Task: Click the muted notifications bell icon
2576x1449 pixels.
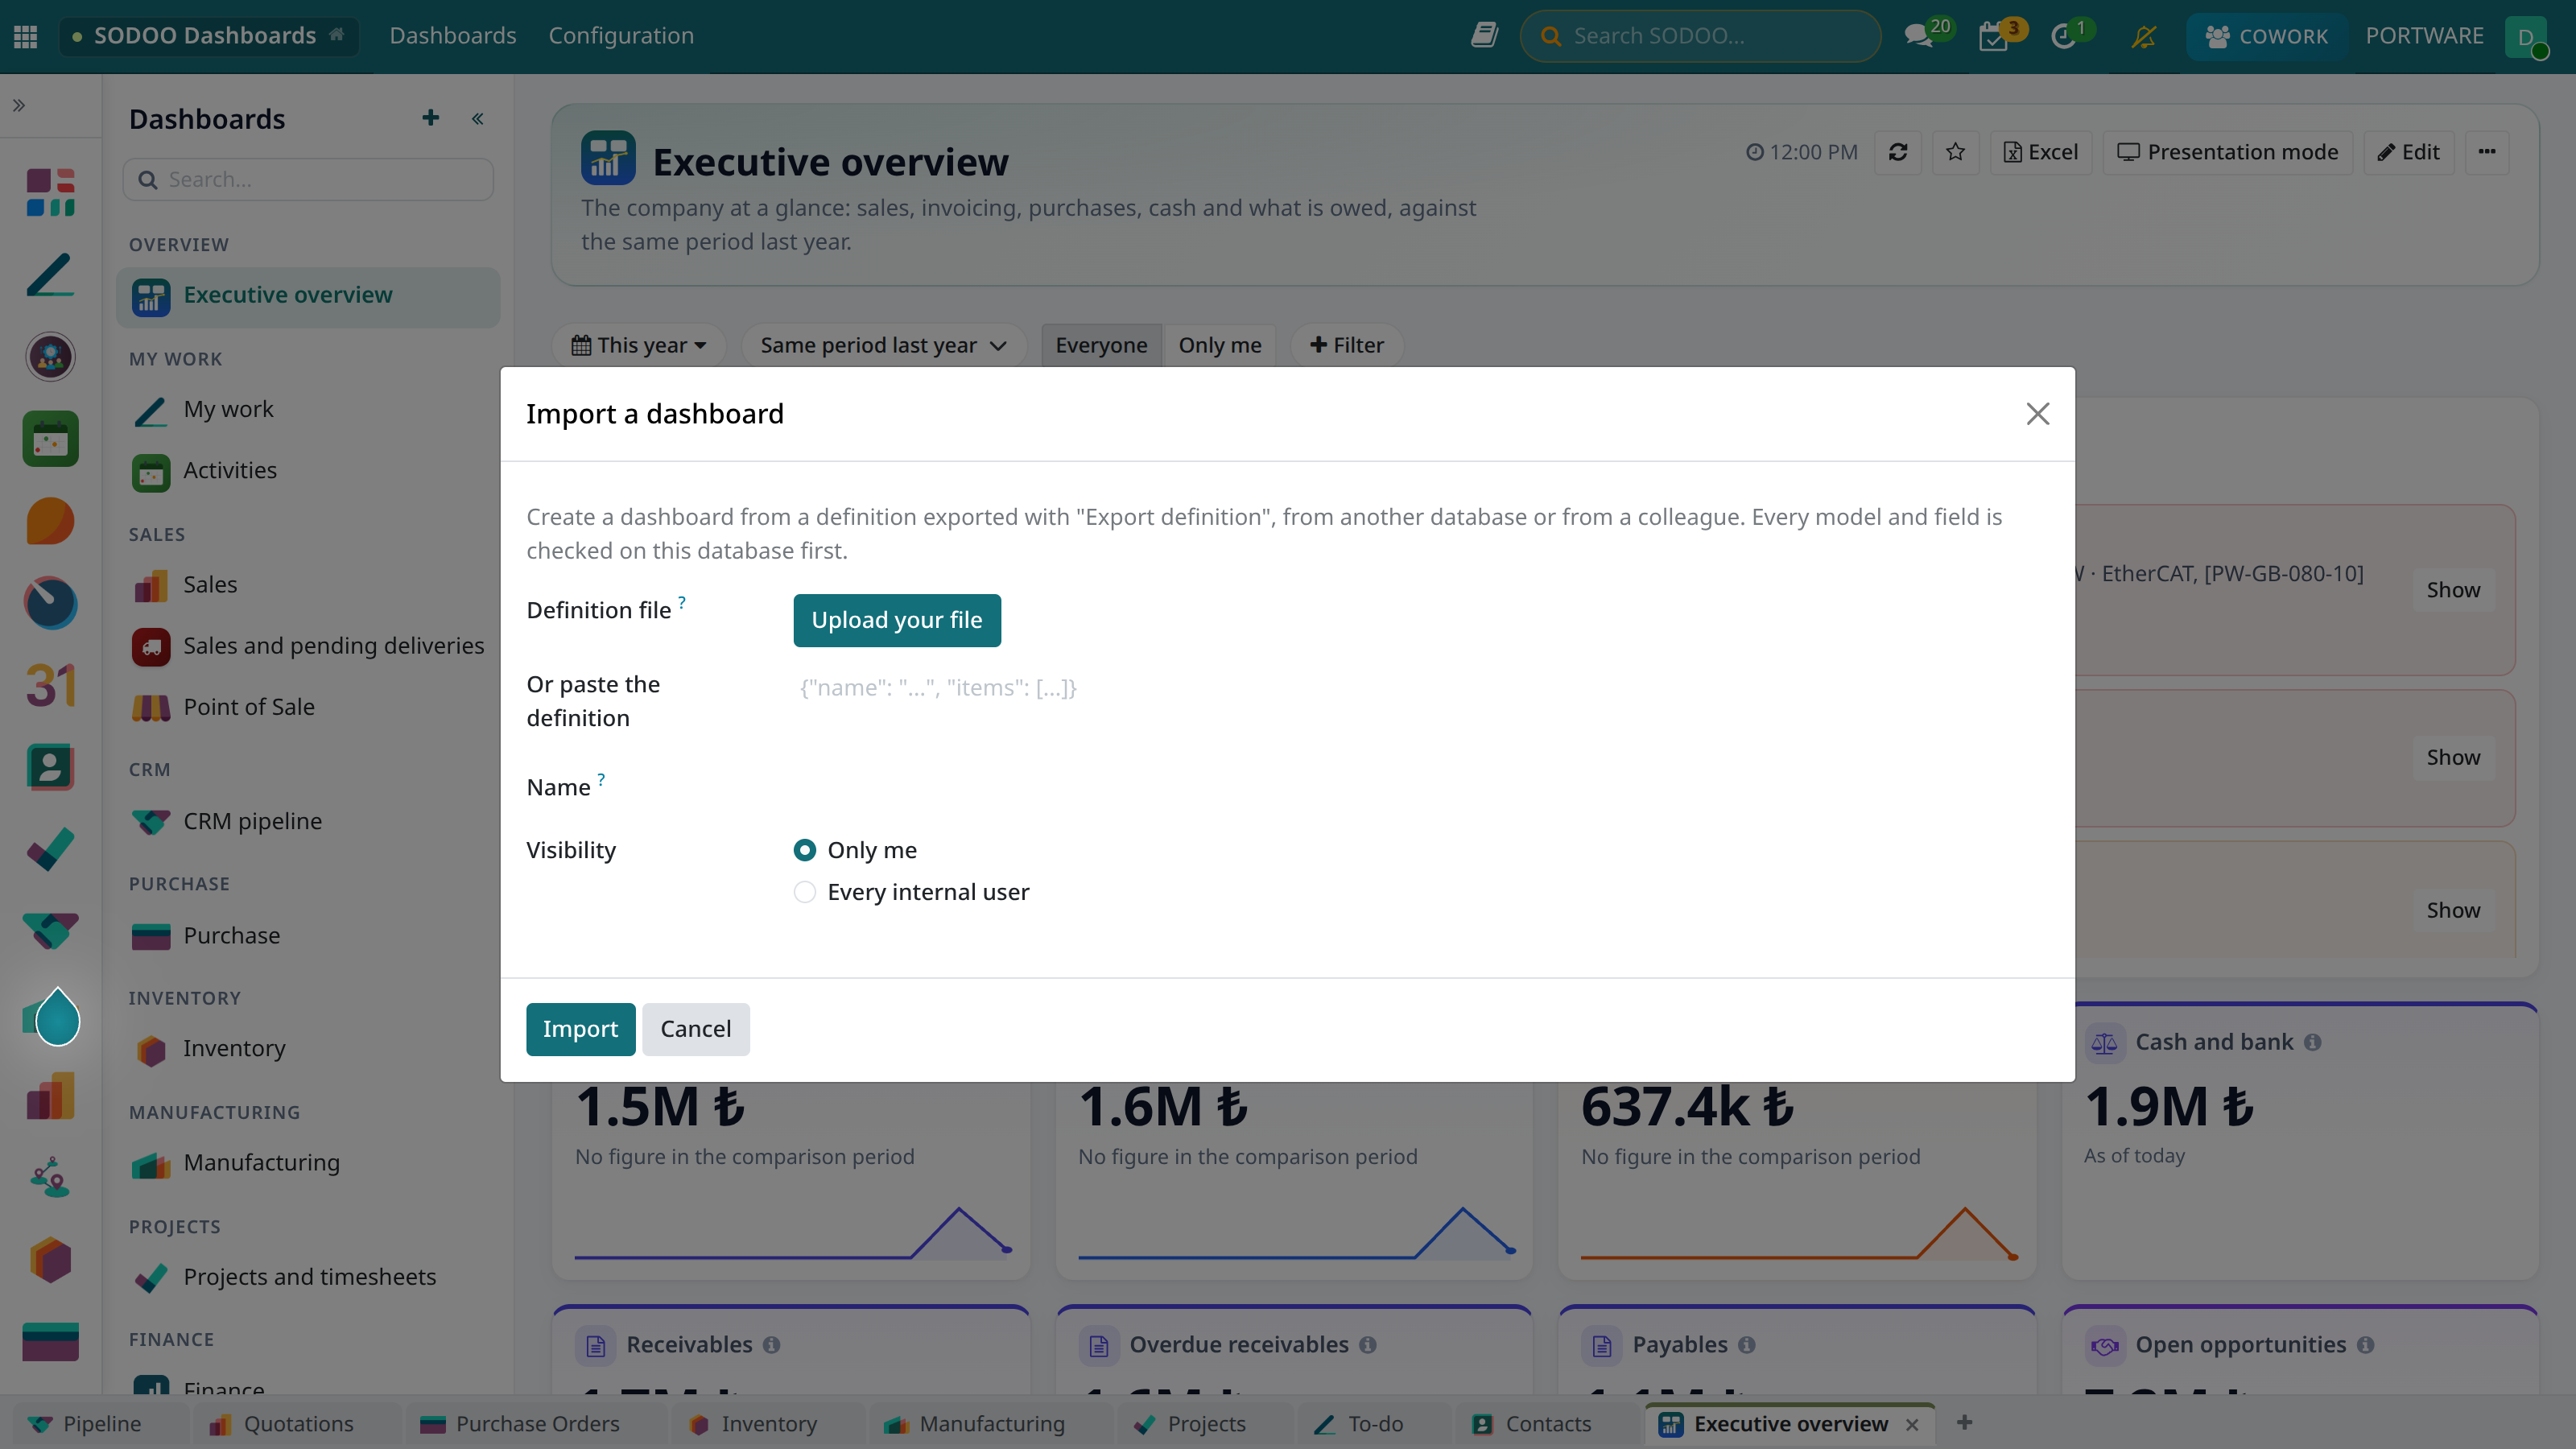Action: click(2143, 36)
